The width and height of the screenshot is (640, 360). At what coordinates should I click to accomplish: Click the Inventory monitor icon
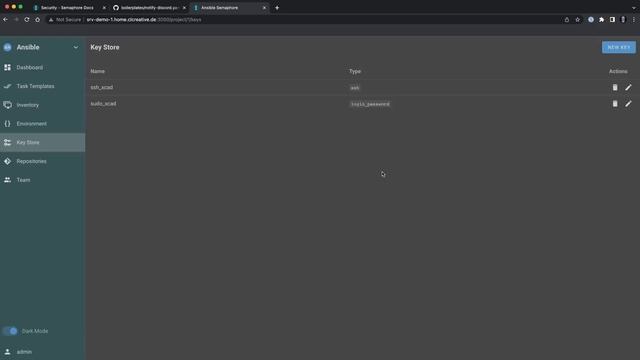7,105
